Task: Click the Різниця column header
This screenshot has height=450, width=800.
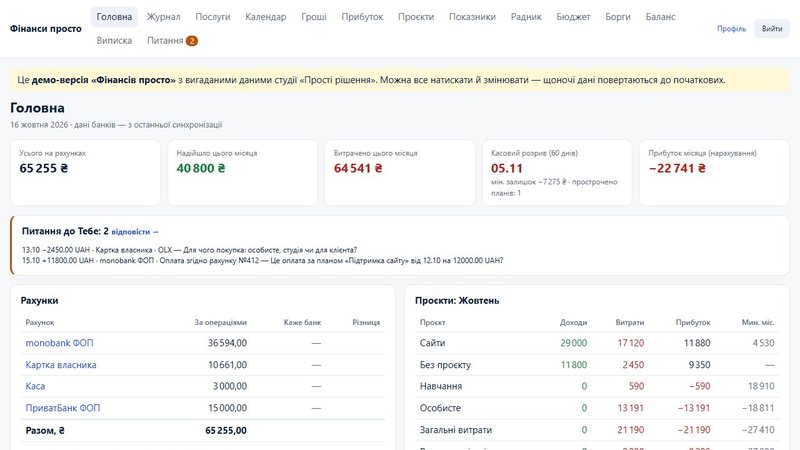Action: point(366,322)
